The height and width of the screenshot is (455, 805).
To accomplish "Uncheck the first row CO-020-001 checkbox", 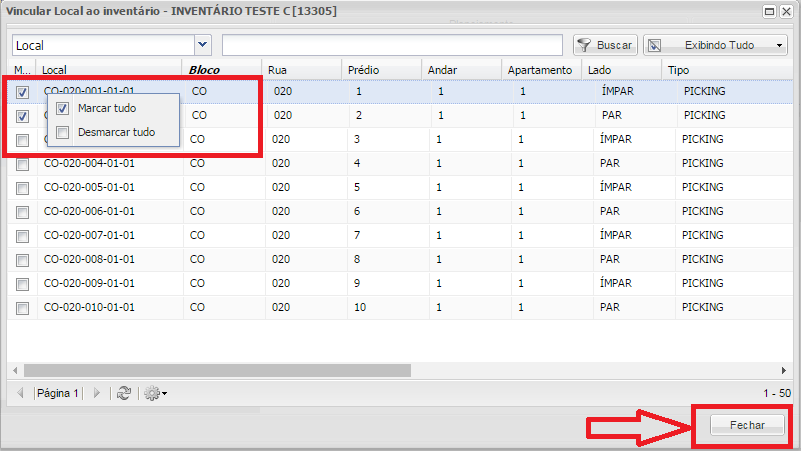I will 22,92.
